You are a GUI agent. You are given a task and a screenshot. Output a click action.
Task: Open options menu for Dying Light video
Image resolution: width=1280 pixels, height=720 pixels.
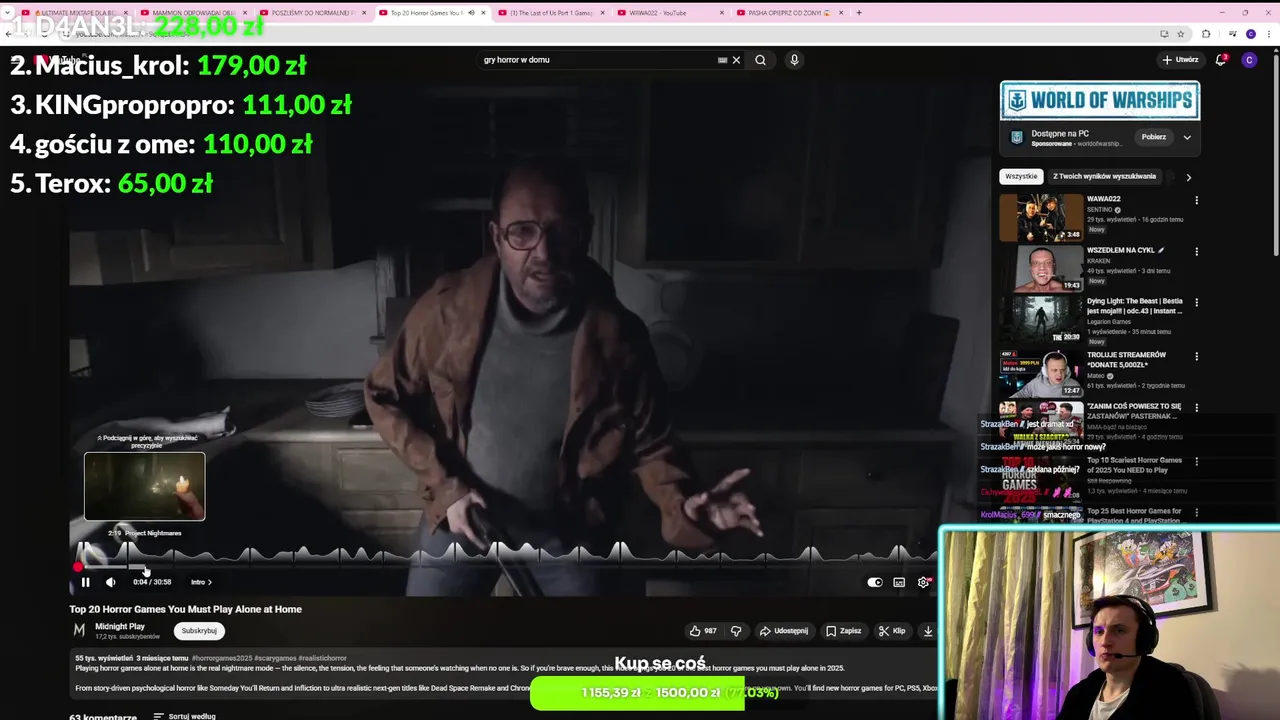pyautogui.click(x=1196, y=302)
